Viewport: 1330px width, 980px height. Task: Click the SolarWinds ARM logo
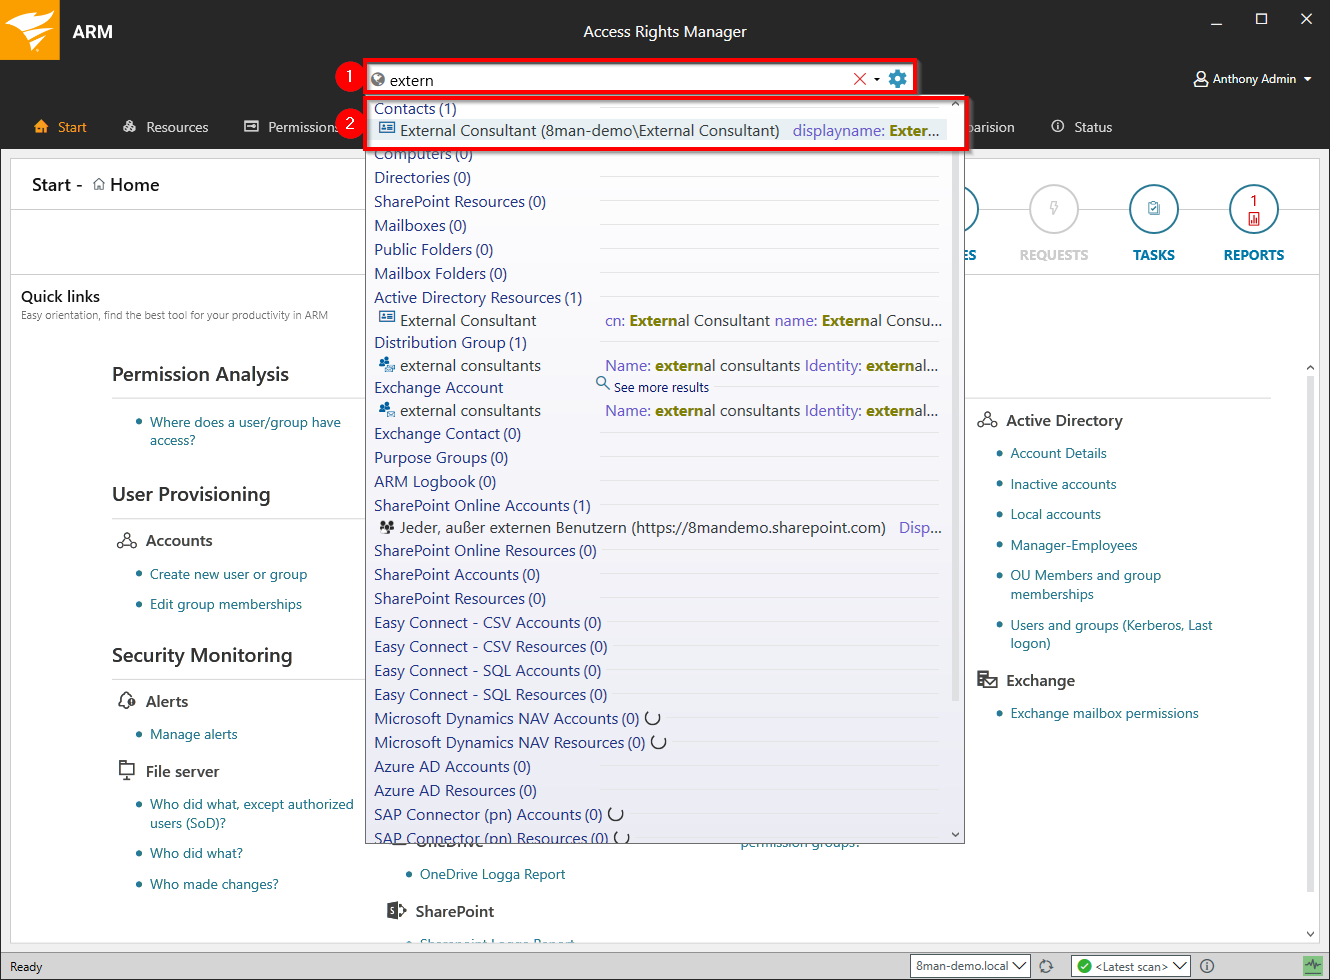[x=30, y=30]
